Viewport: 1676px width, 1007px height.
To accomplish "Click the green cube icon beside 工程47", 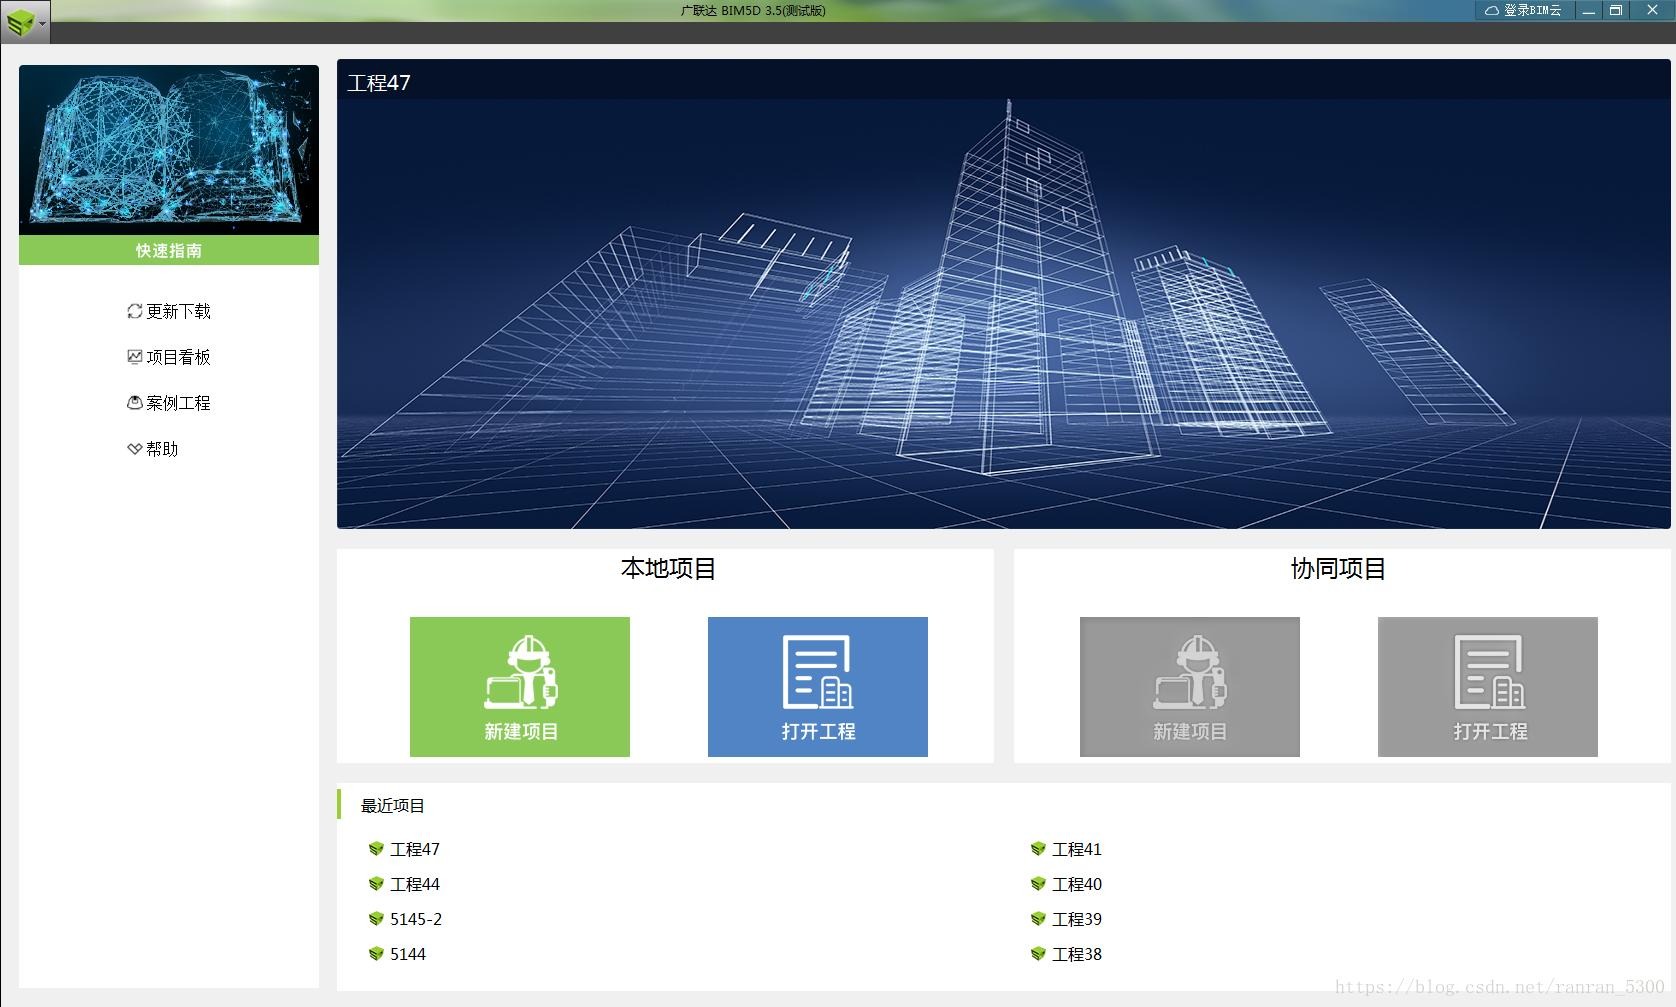I will coord(376,849).
